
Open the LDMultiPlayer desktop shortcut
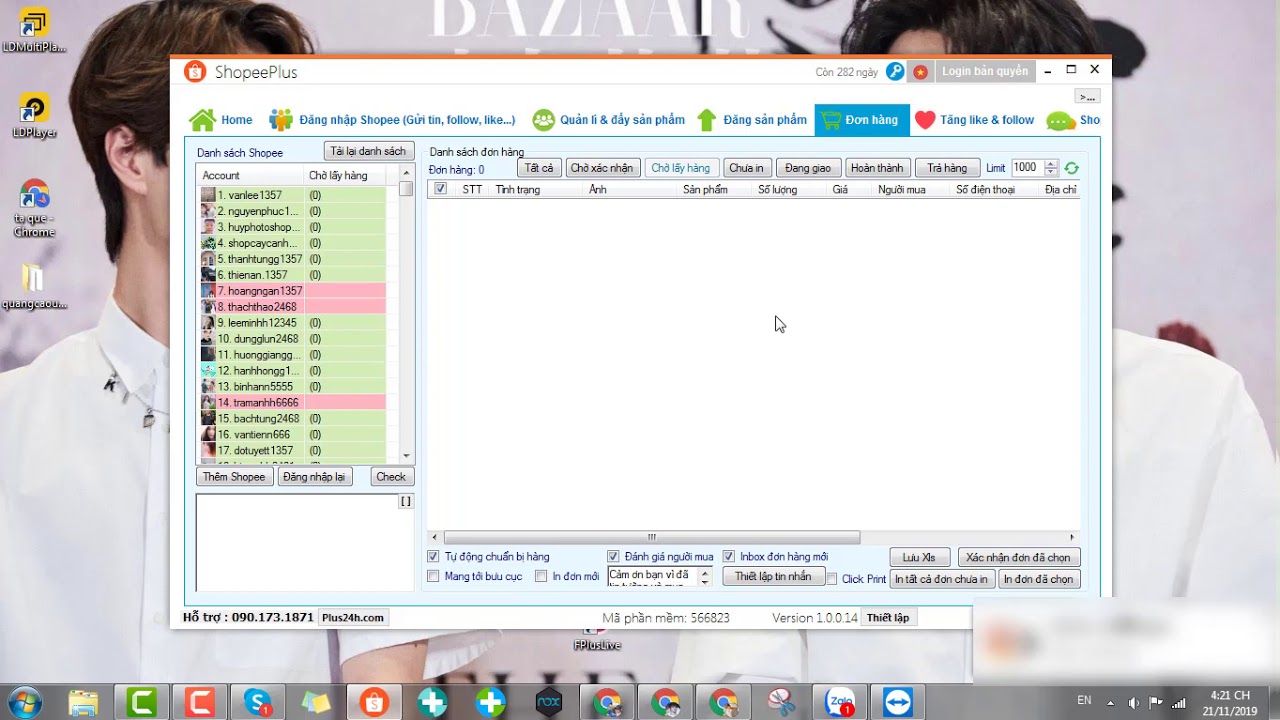[x=34, y=30]
